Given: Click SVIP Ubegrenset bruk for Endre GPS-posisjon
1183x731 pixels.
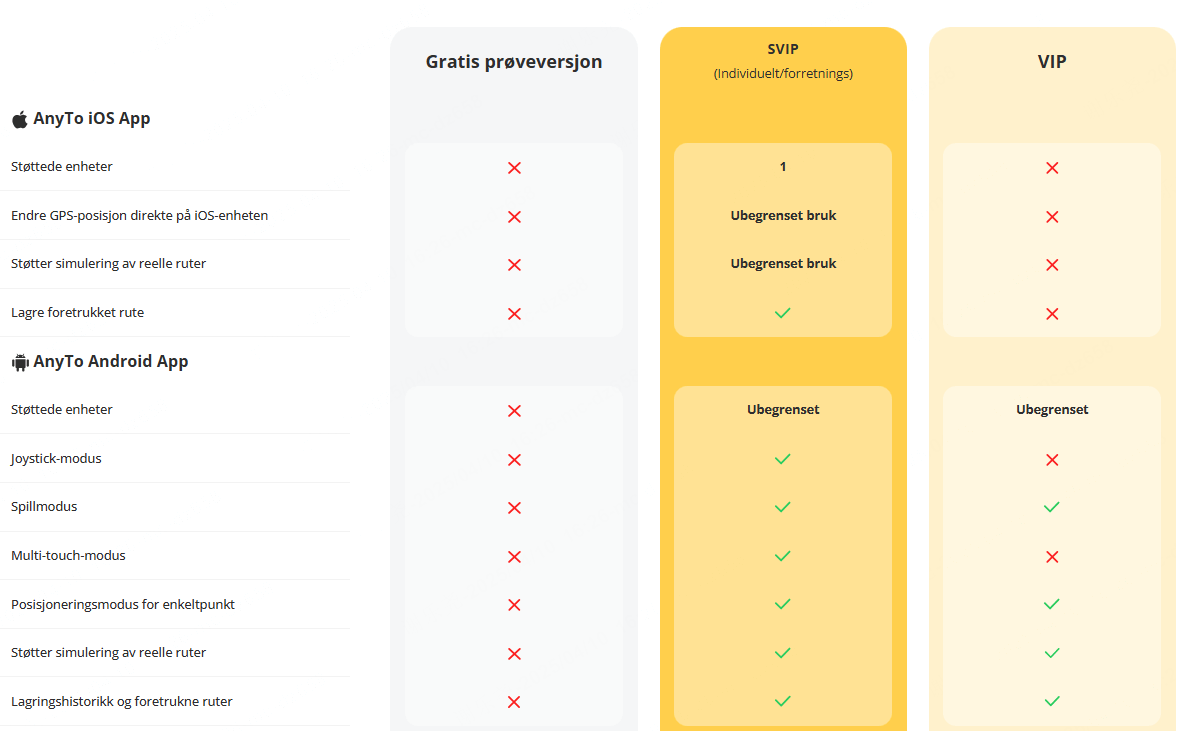Looking at the screenshot, I should pos(783,215).
